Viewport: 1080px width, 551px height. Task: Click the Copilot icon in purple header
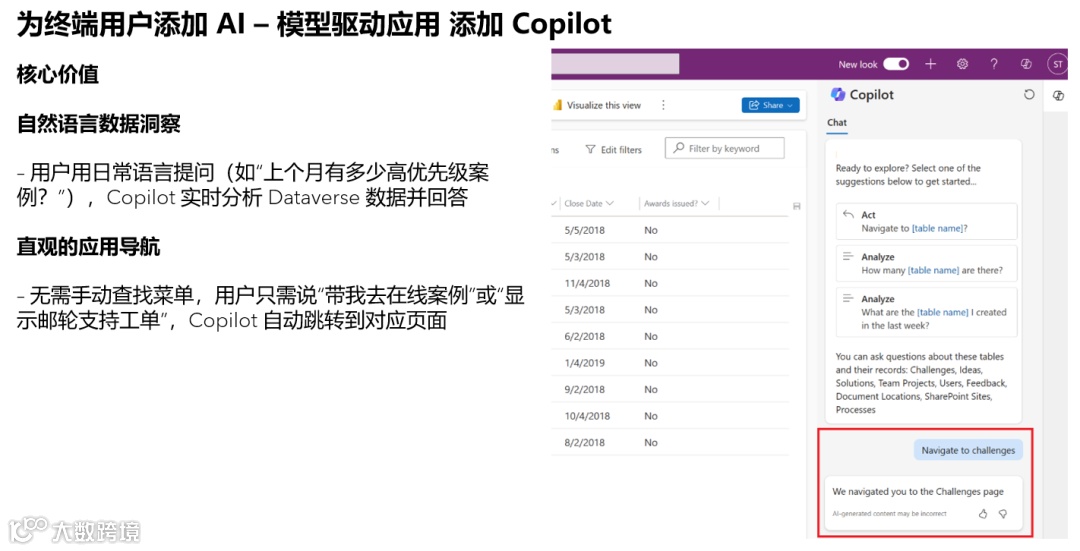1026,64
